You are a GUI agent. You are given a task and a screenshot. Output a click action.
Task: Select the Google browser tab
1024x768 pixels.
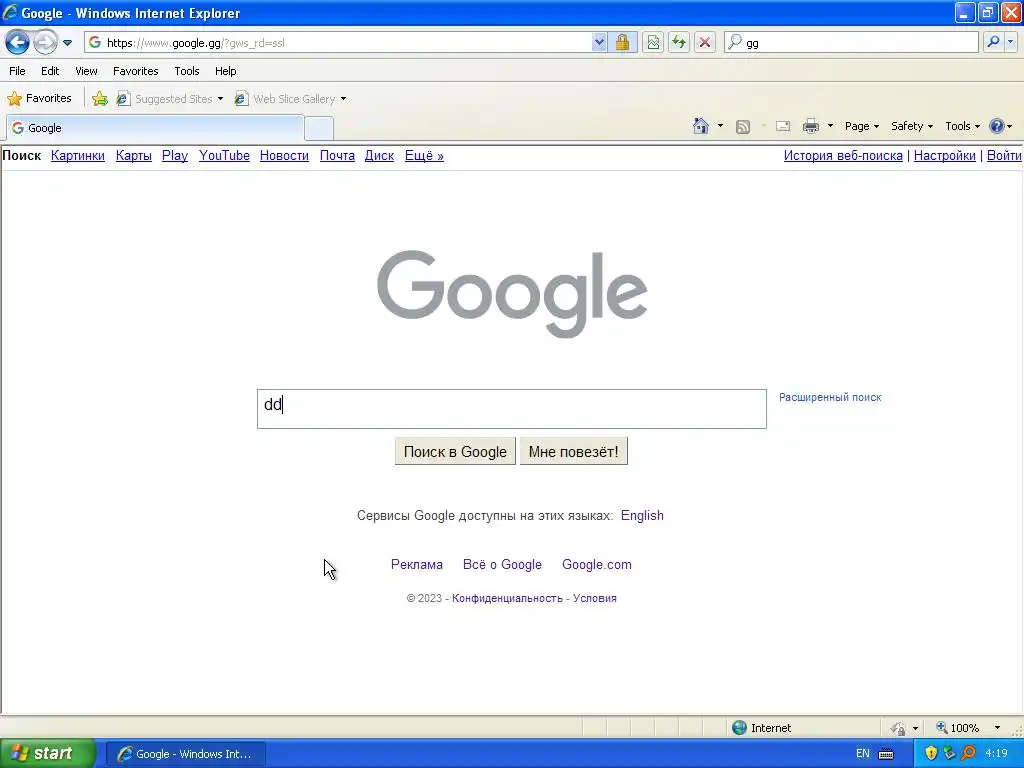tap(155, 128)
